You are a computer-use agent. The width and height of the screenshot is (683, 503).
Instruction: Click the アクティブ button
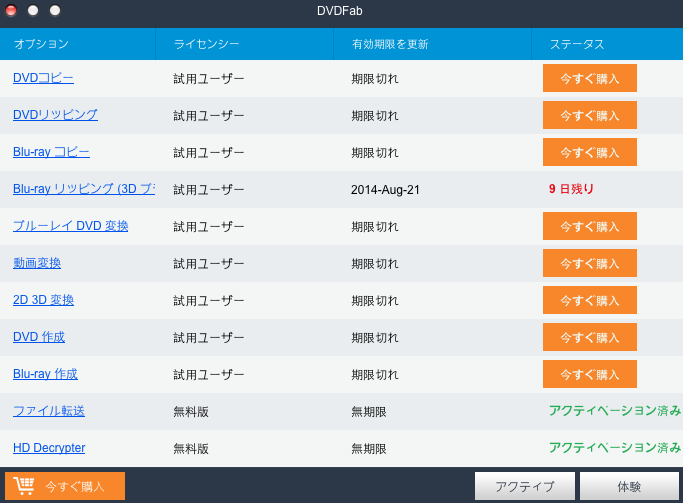(525, 486)
